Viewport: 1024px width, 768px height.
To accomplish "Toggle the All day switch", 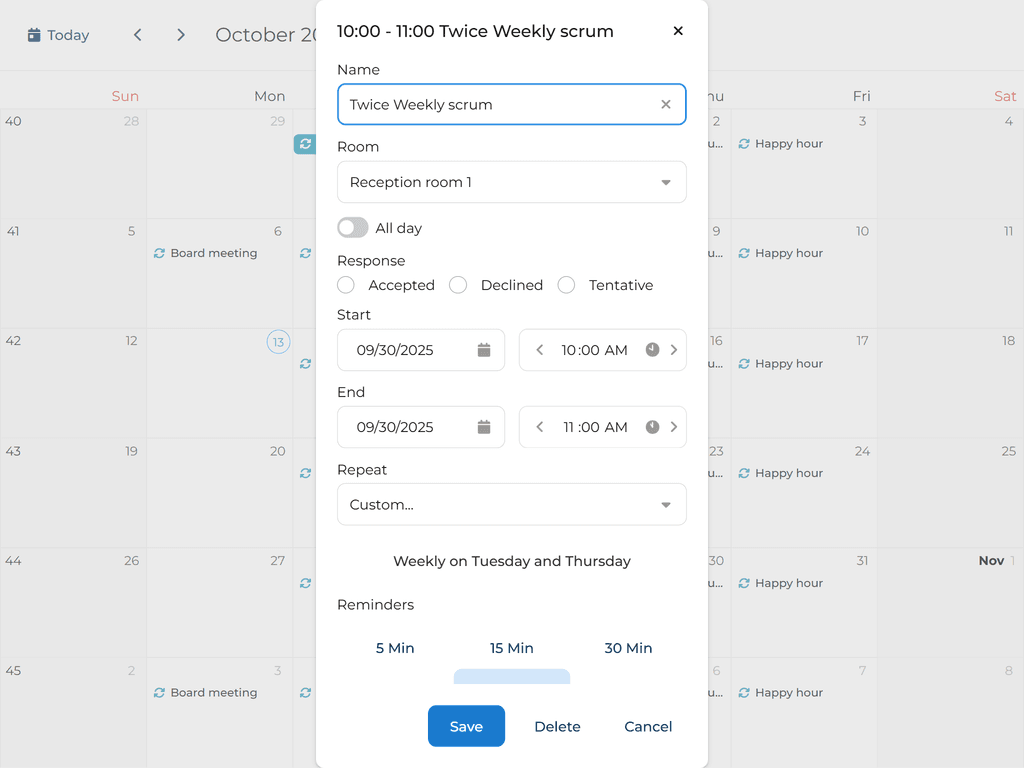I will click(x=352, y=228).
